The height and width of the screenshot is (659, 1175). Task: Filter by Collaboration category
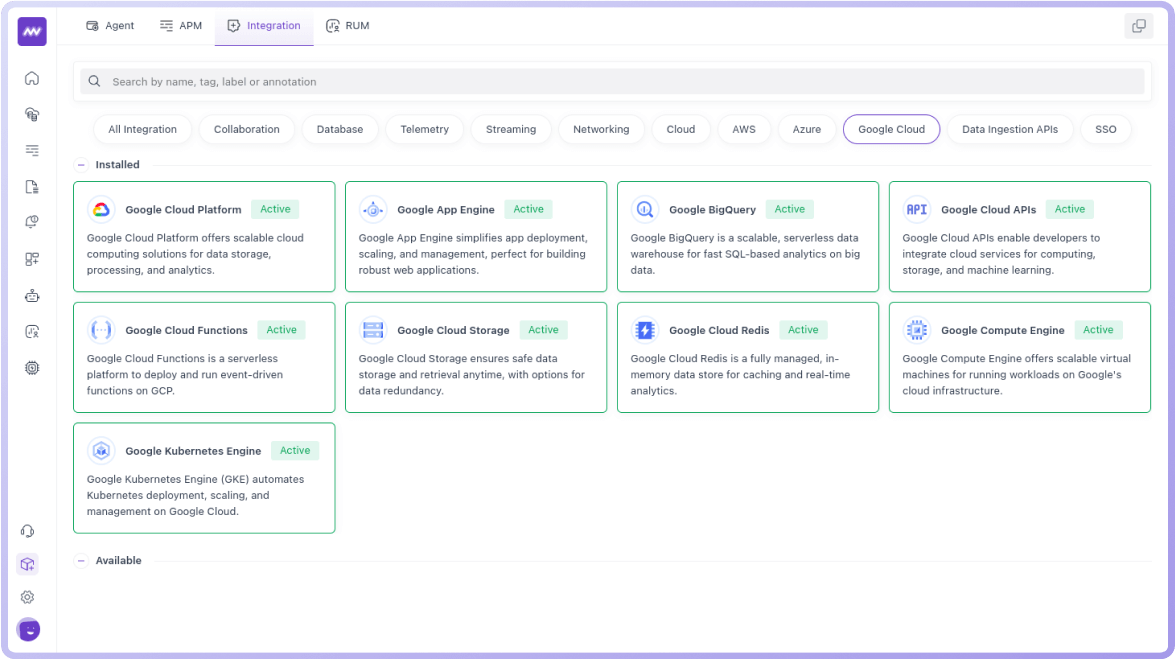point(247,129)
